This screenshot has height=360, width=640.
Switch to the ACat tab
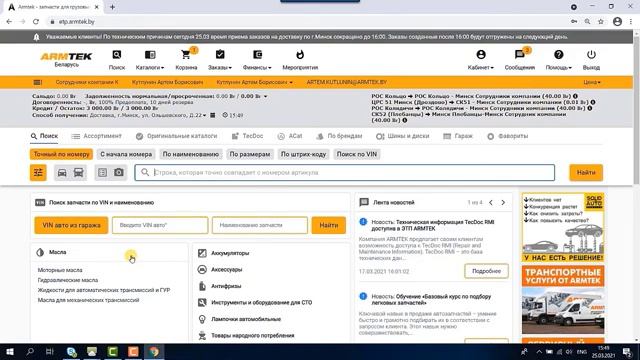[x=290, y=136]
